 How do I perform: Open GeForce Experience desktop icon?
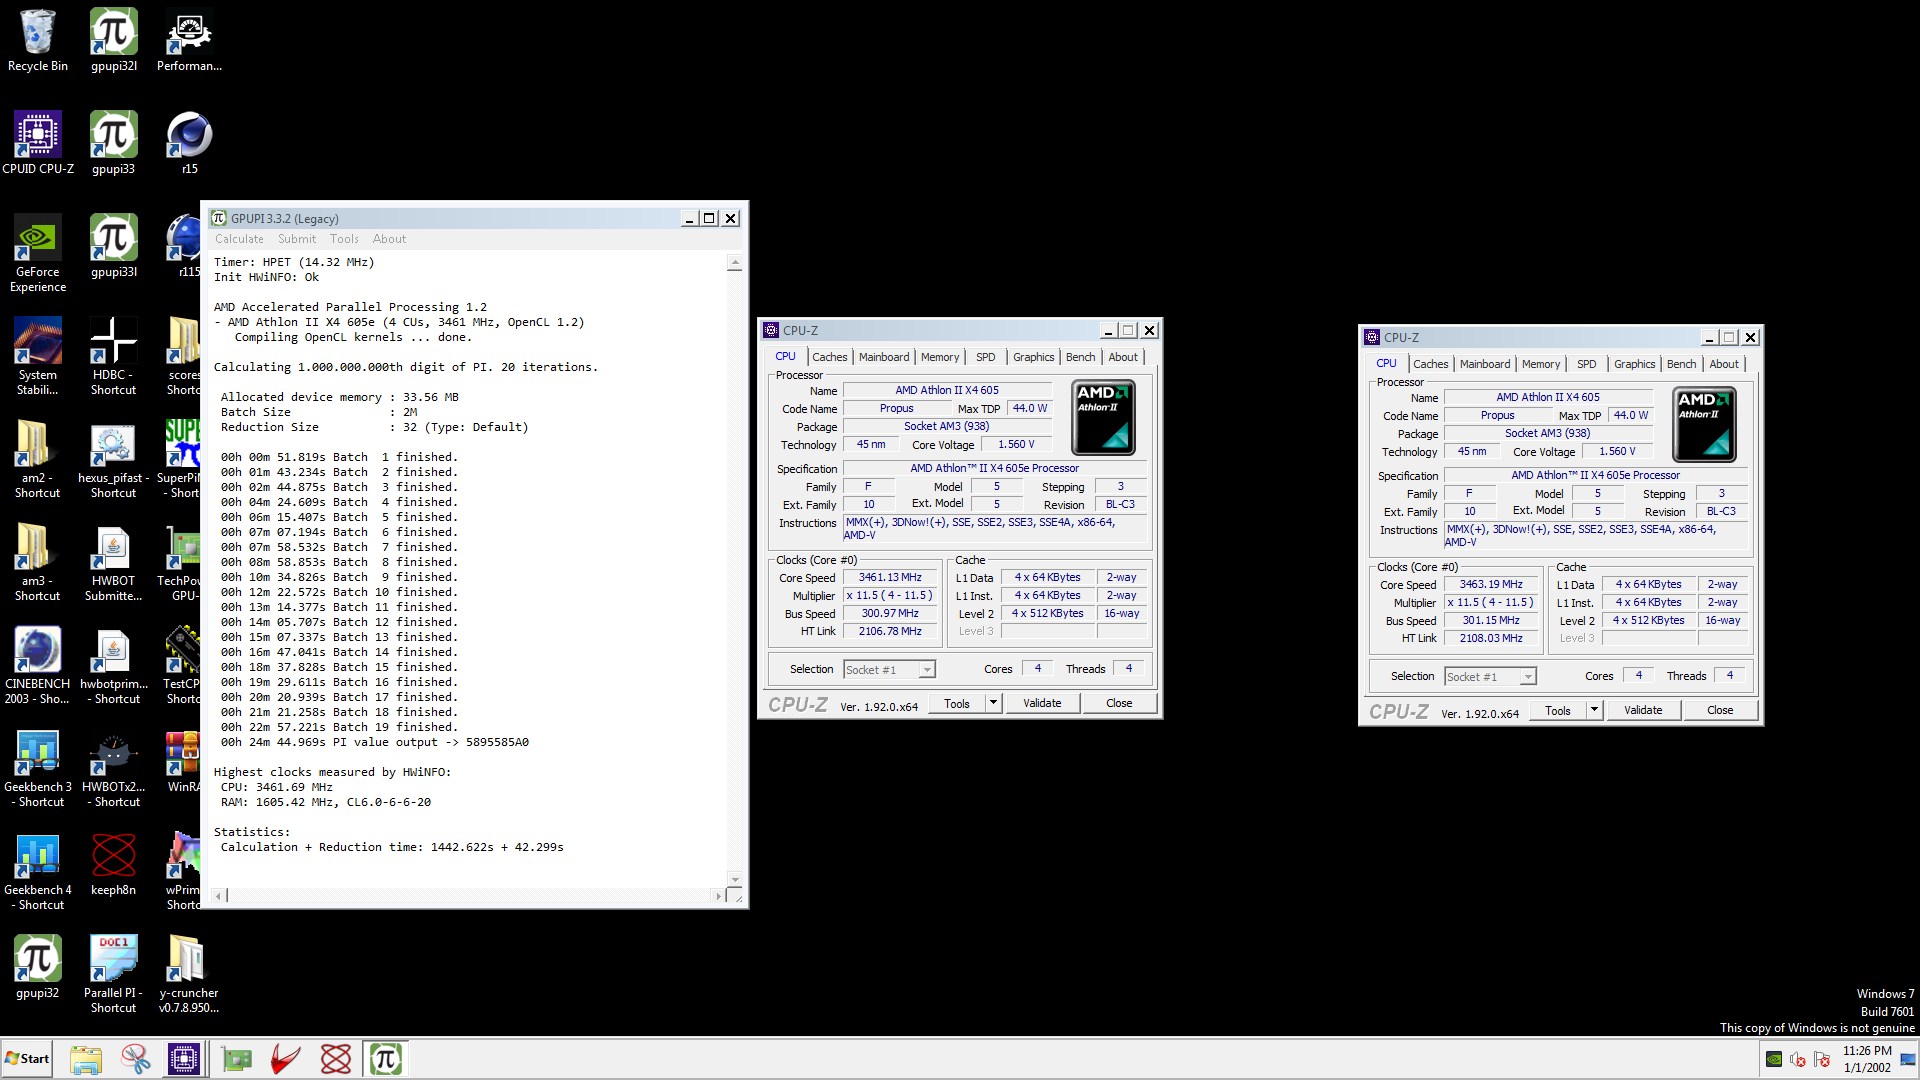[38, 253]
